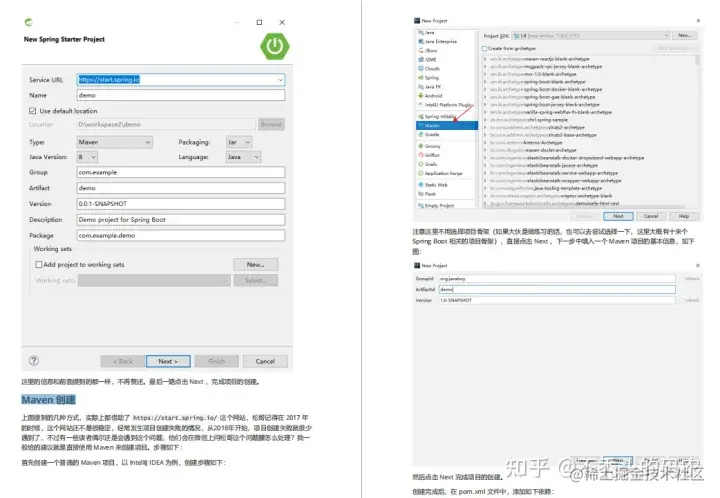Select Application Forge project type
This screenshot has height=498, width=720.
point(440,173)
